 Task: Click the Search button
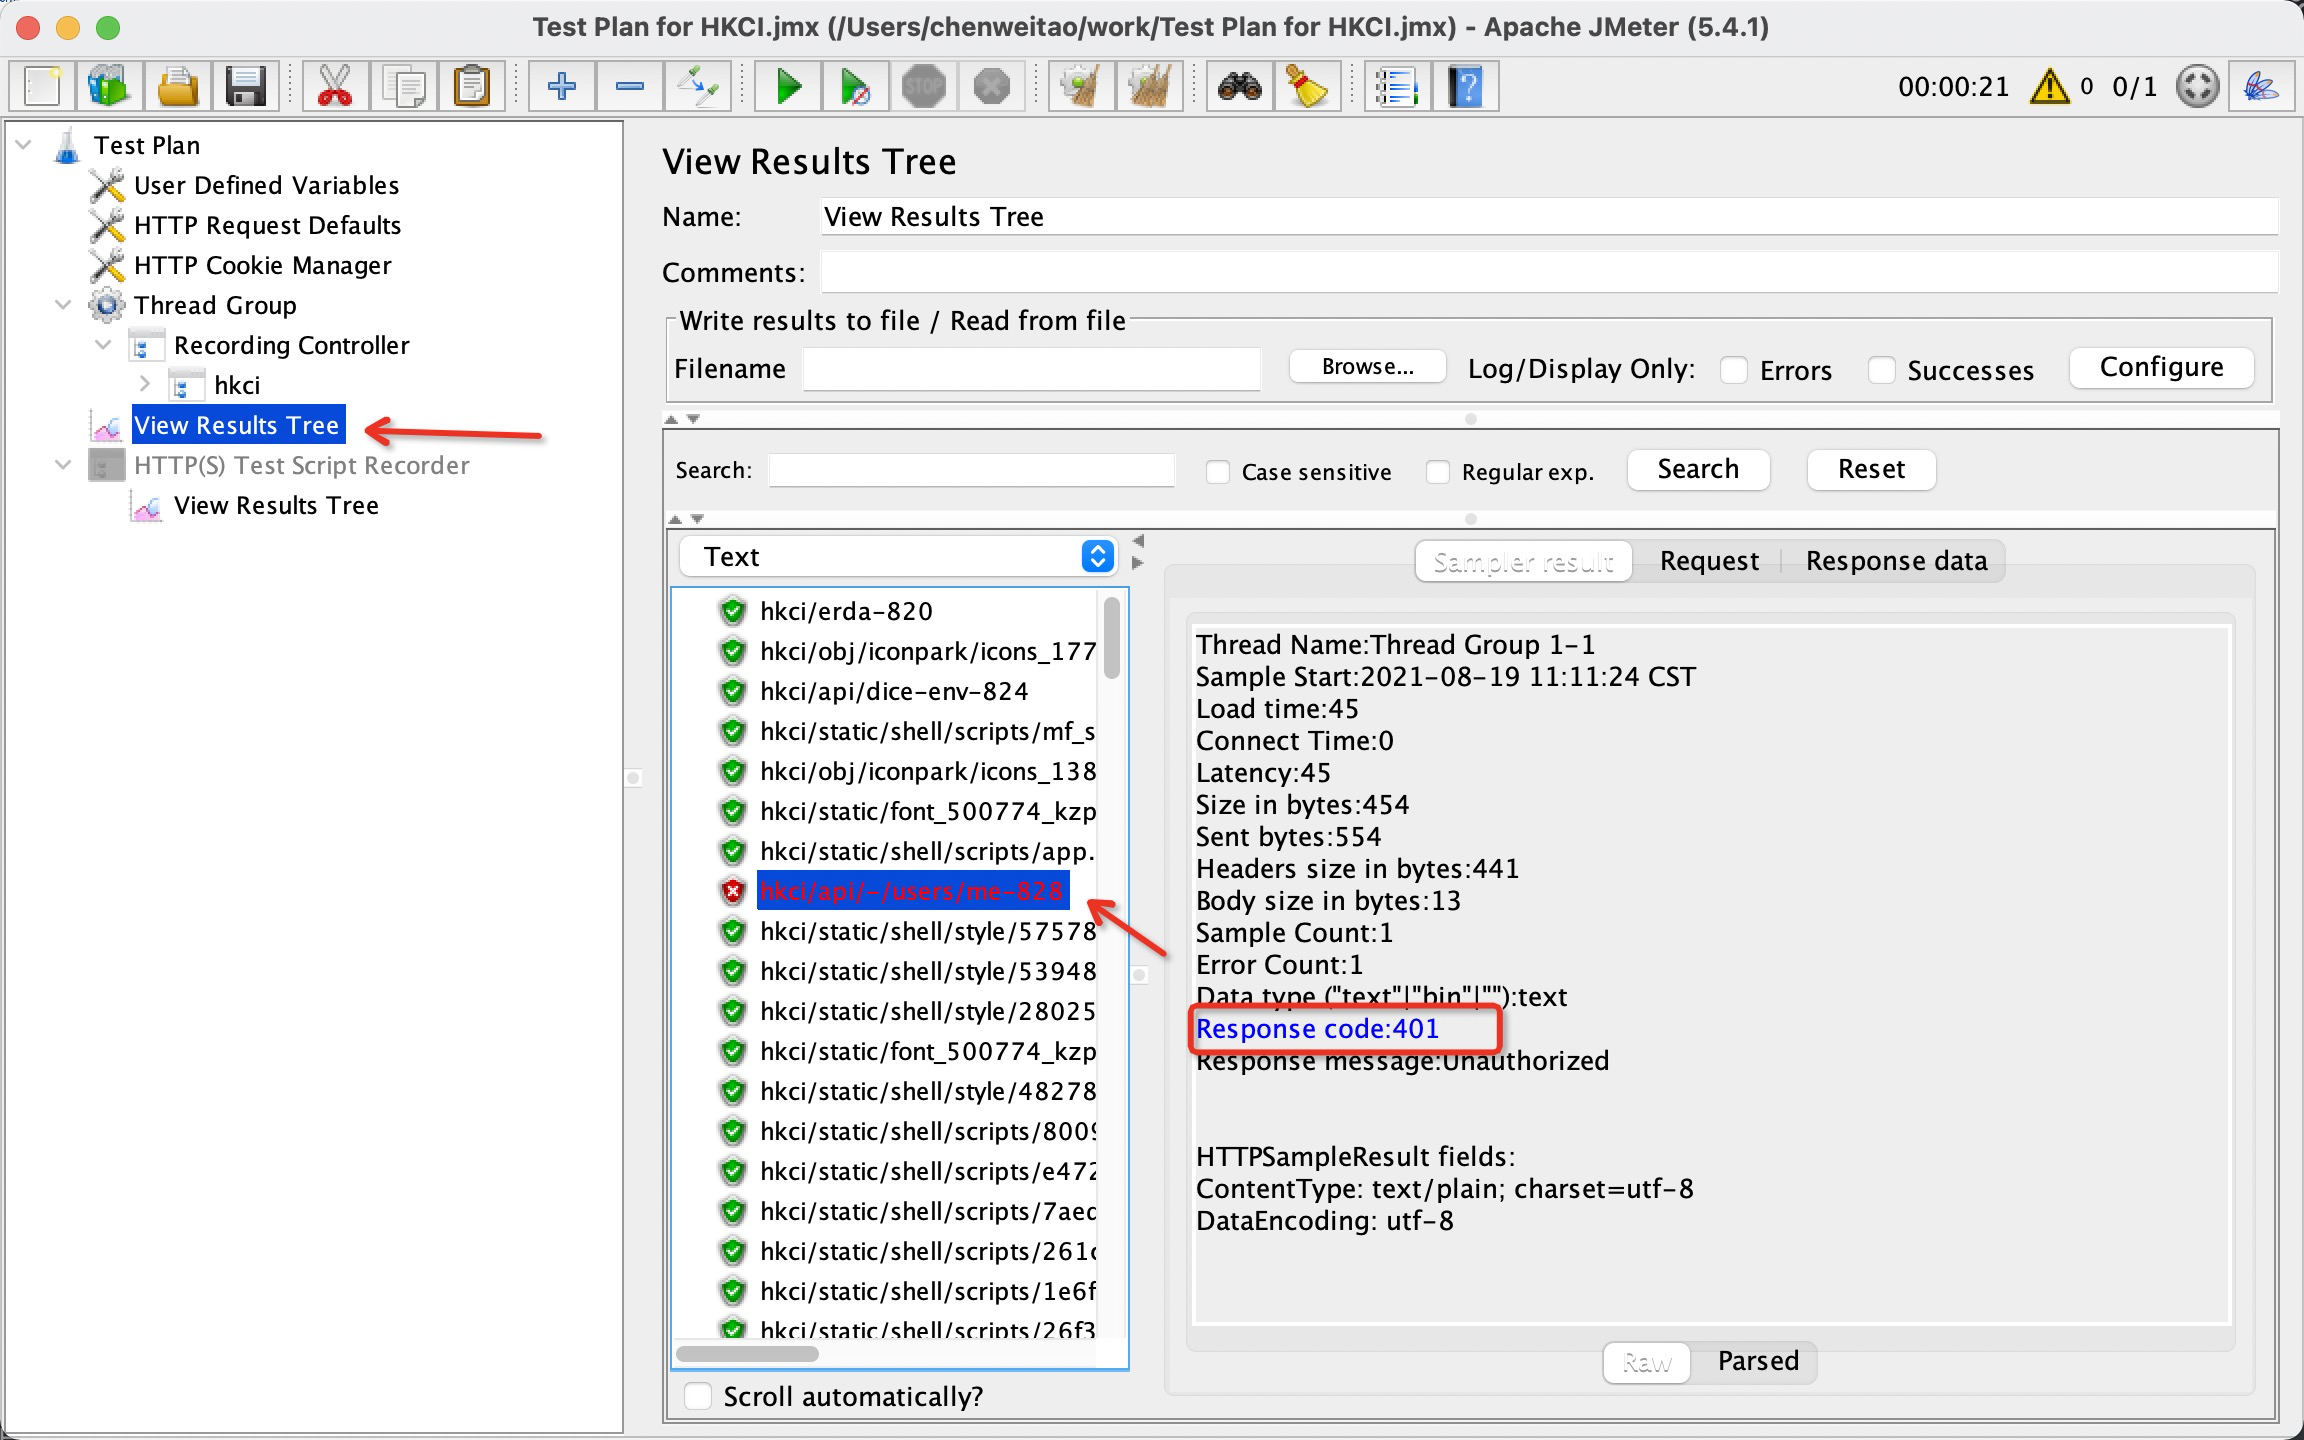(1697, 468)
